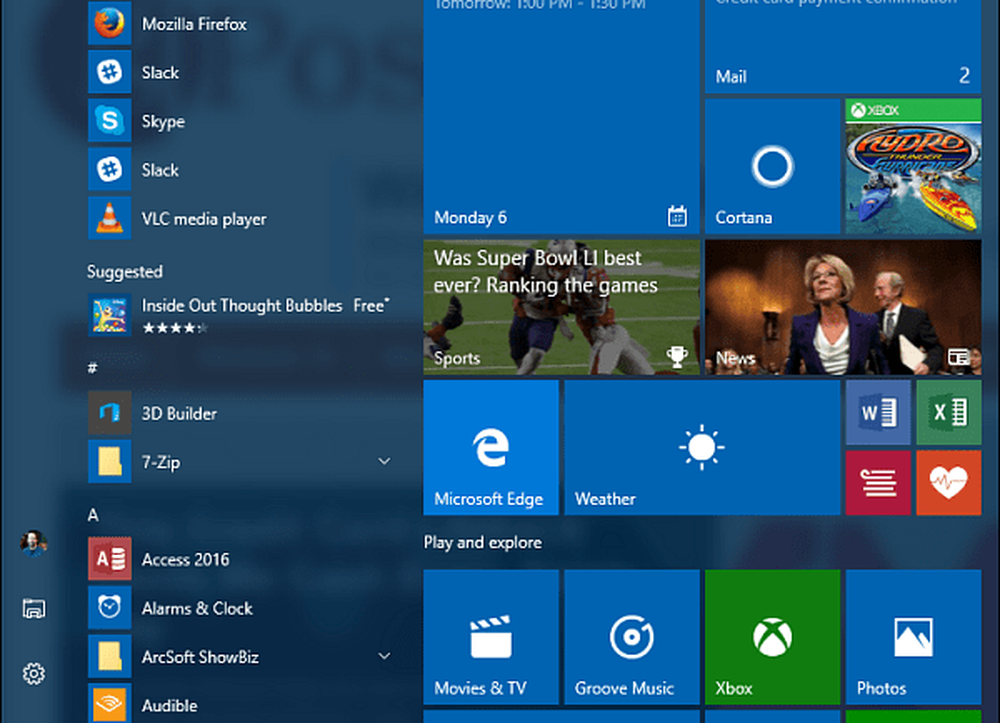Click the "#" section header in the app list
The image size is (1000, 723).
(x=92, y=368)
